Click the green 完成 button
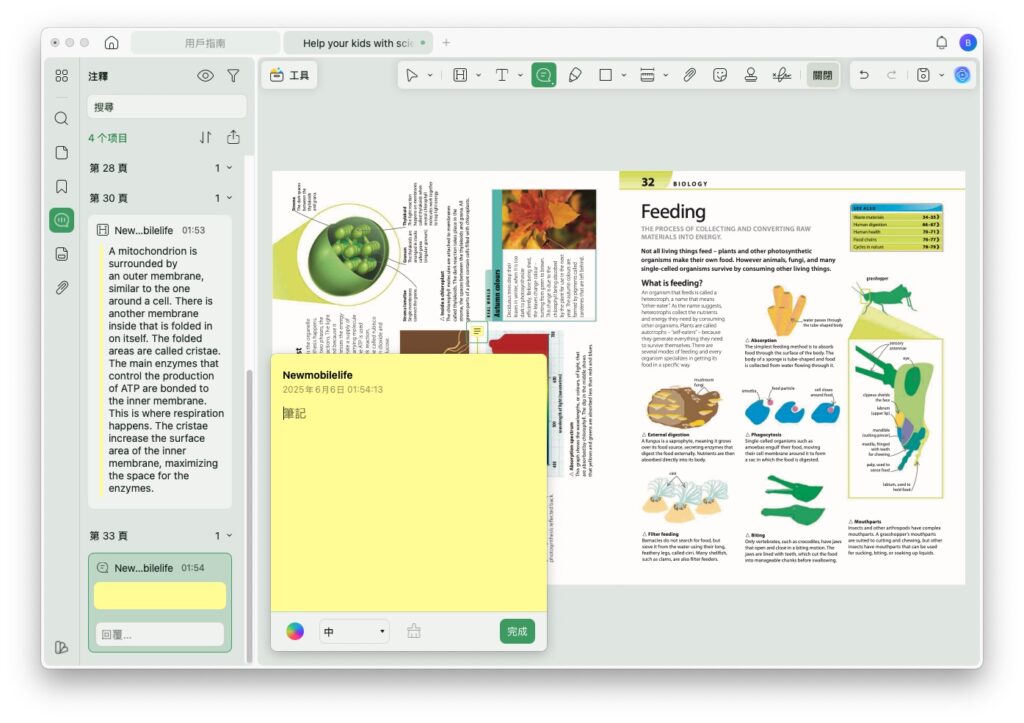Screen dimensions: 1024x723 (x=517, y=632)
